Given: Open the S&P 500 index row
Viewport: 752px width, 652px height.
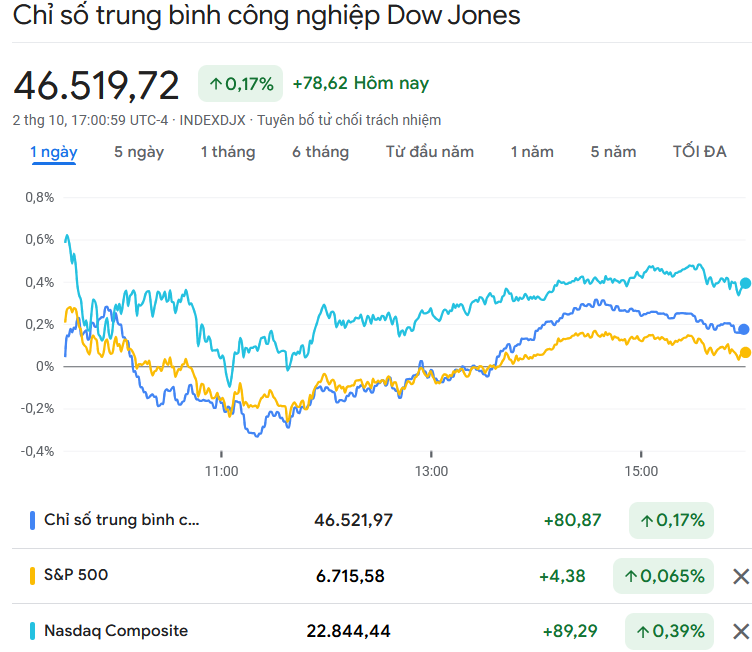Looking at the screenshot, I should tap(76, 575).
